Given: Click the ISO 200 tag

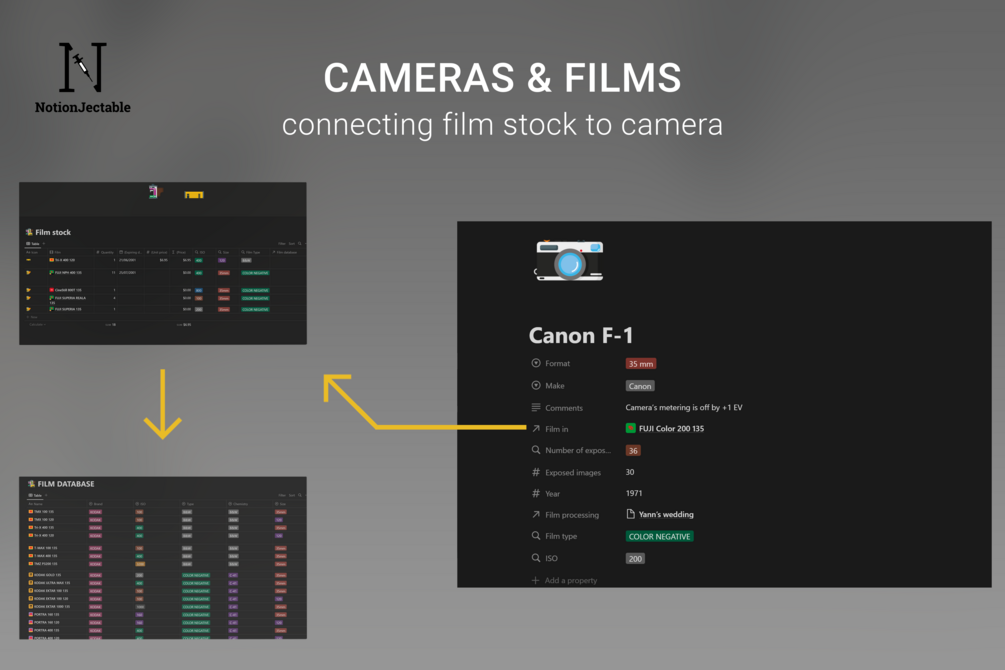Looking at the screenshot, I should coord(635,558).
